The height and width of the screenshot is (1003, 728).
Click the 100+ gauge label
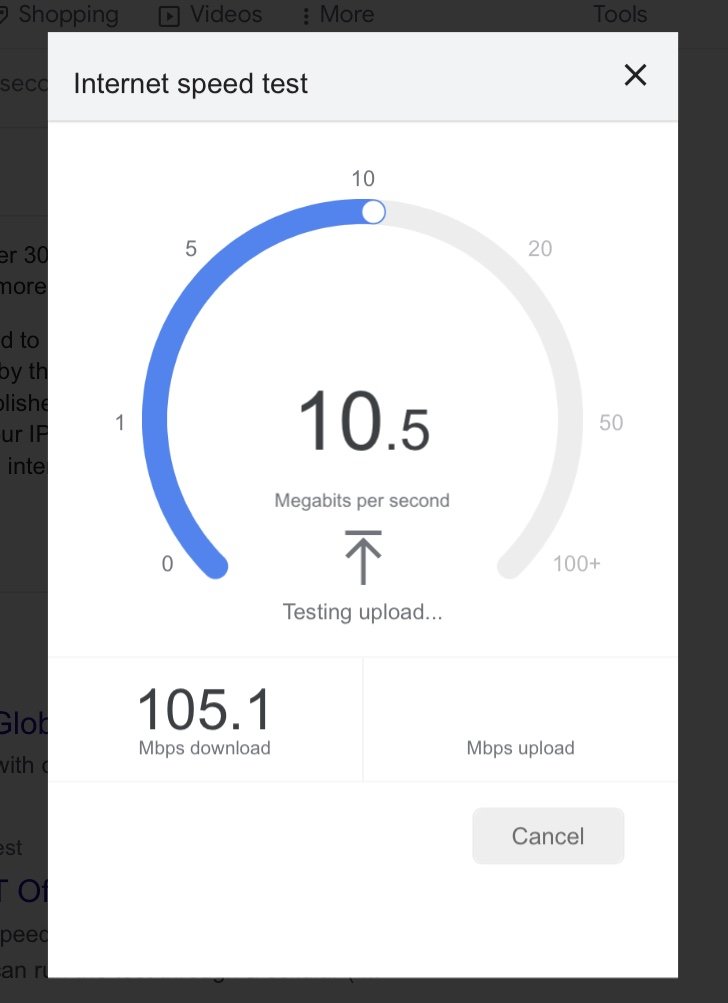pyautogui.click(x=576, y=564)
